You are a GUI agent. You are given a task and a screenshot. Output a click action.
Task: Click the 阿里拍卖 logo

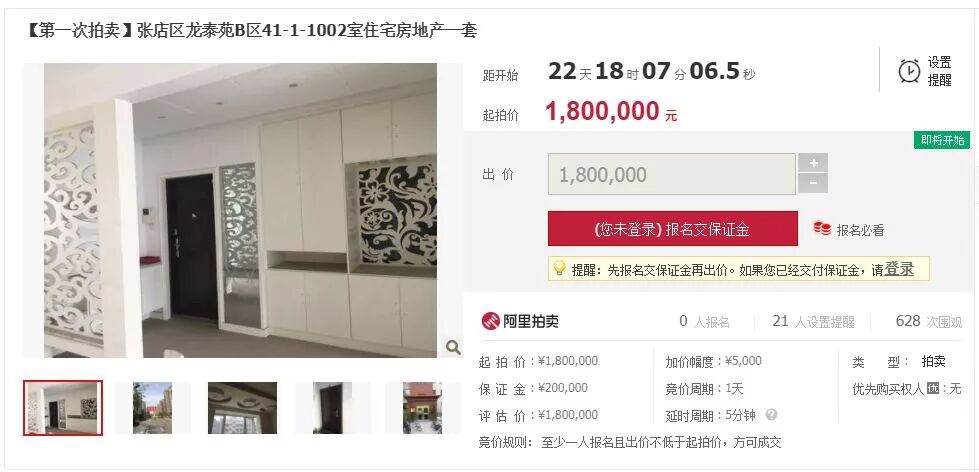pos(519,321)
